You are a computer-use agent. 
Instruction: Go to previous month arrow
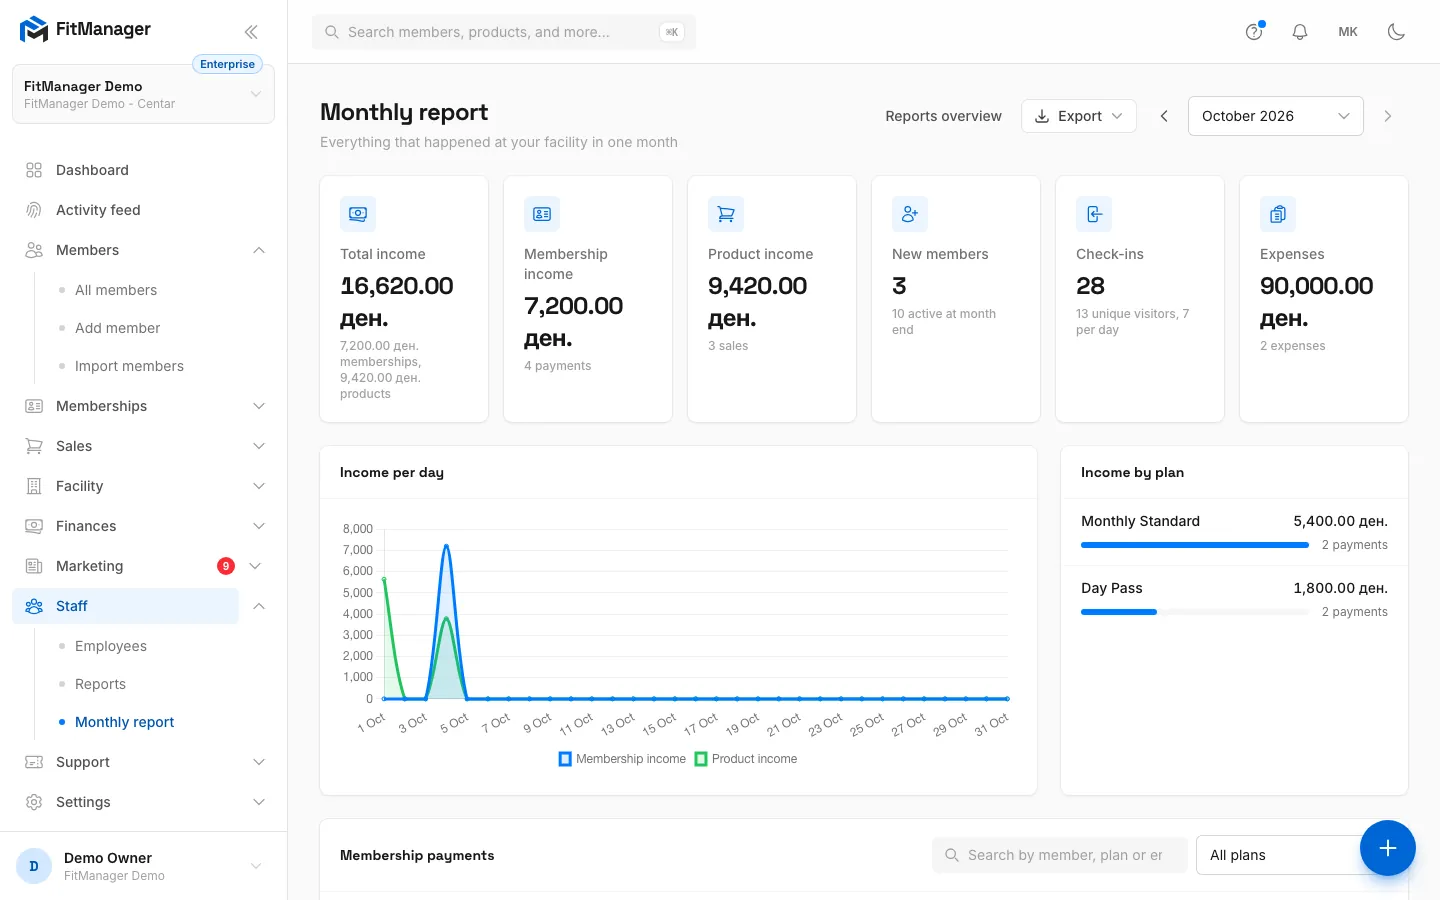point(1164,116)
